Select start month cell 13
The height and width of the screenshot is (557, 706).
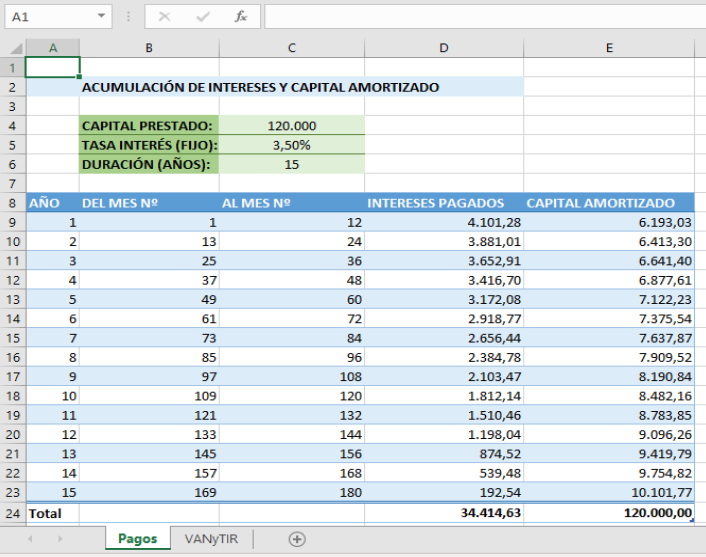[x=149, y=242]
